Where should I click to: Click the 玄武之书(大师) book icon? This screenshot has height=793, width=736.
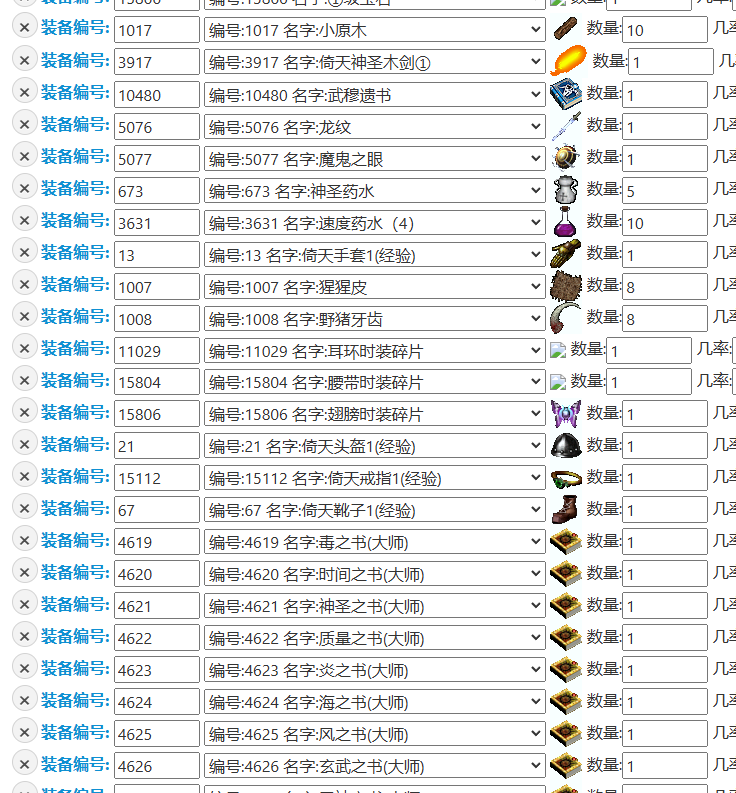566,765
